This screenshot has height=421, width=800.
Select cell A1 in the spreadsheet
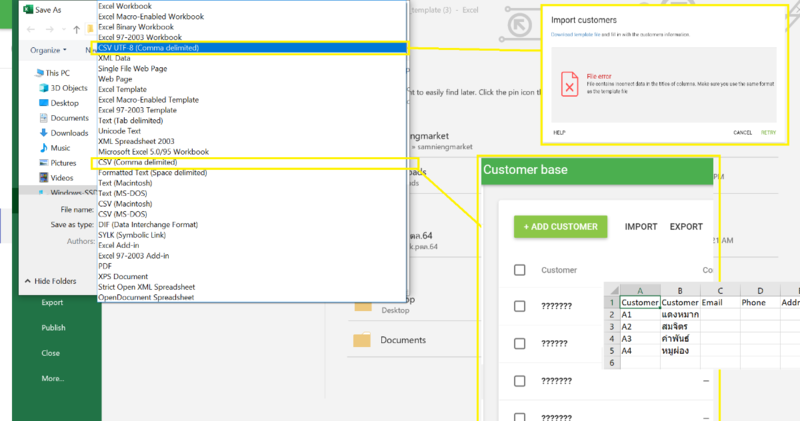[639, 302]
